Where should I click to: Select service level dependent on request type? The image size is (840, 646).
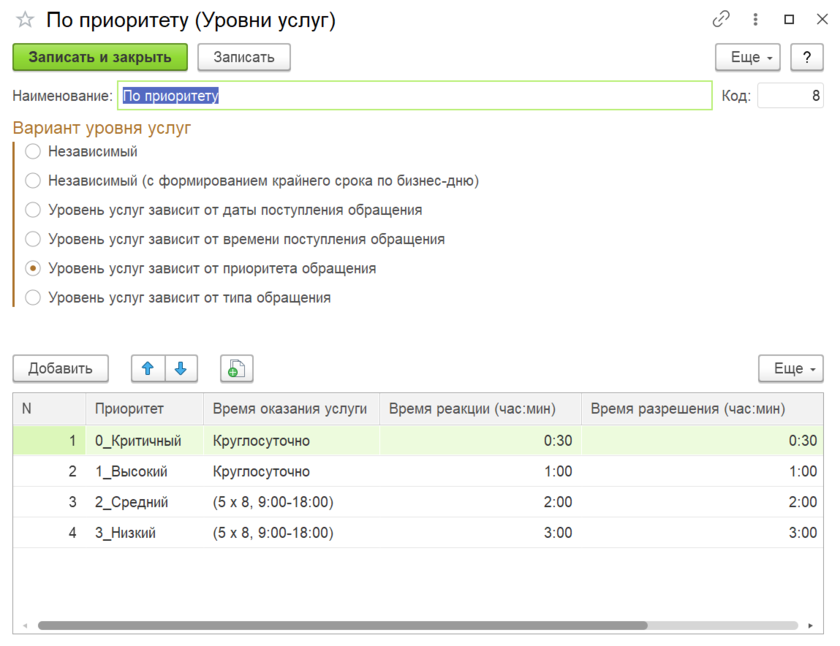click(x=33, y=298)
